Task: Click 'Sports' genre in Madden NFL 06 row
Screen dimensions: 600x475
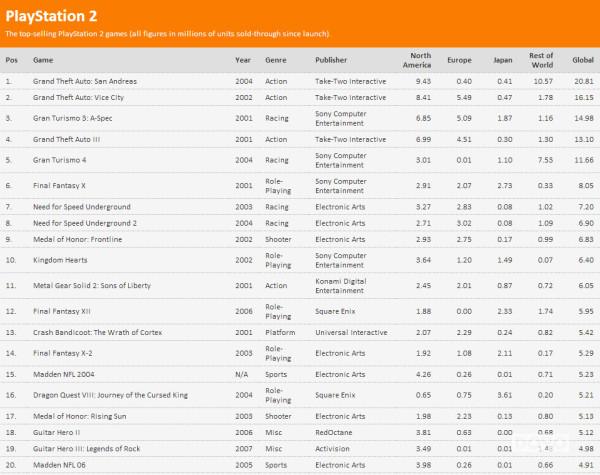Action: tap(276, 465)
